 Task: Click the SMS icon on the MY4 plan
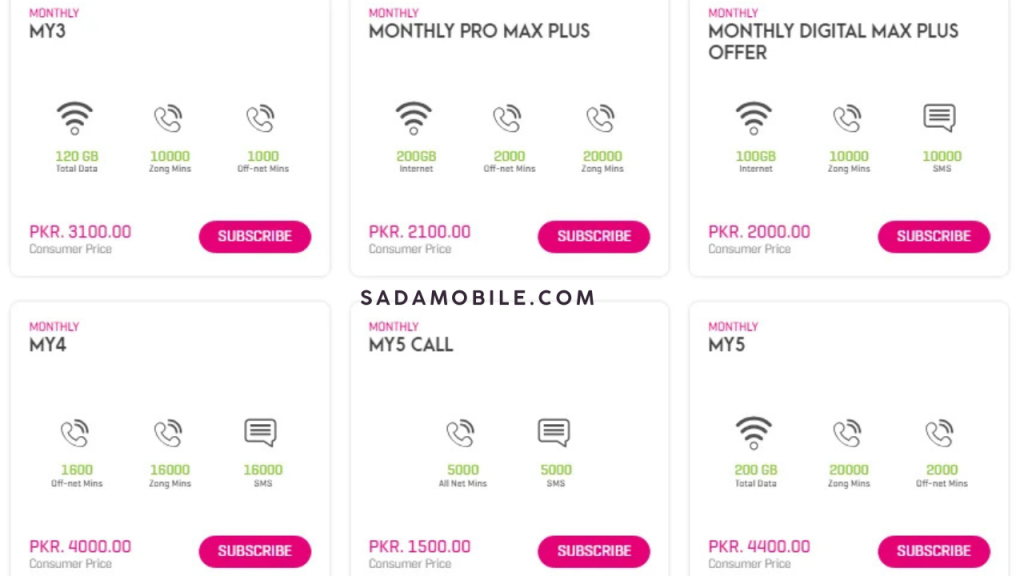262,432
